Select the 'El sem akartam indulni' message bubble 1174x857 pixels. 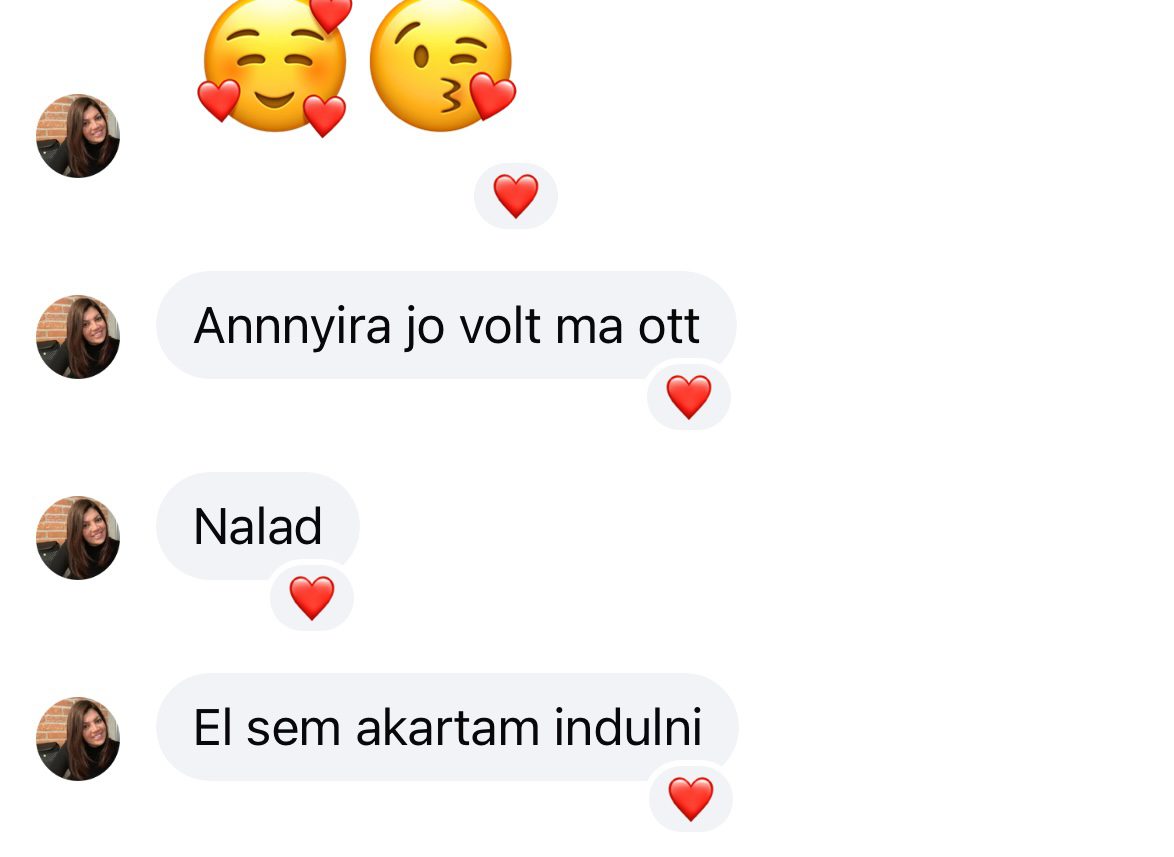[x=447, y=728]
